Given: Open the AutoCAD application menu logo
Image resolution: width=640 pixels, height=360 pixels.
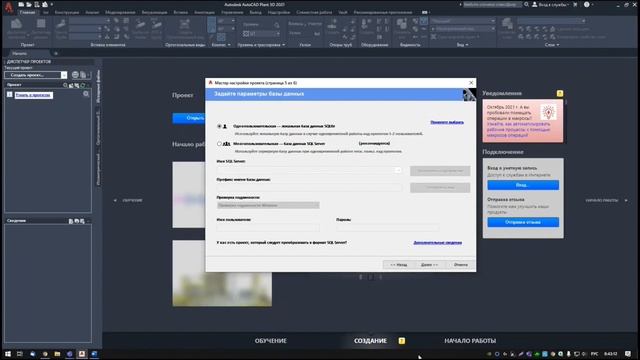Looking at the screenshot, I should 9,8.
